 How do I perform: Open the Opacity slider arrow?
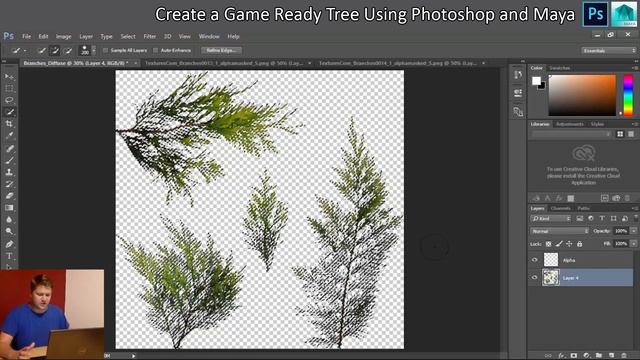tap(633, 231)
